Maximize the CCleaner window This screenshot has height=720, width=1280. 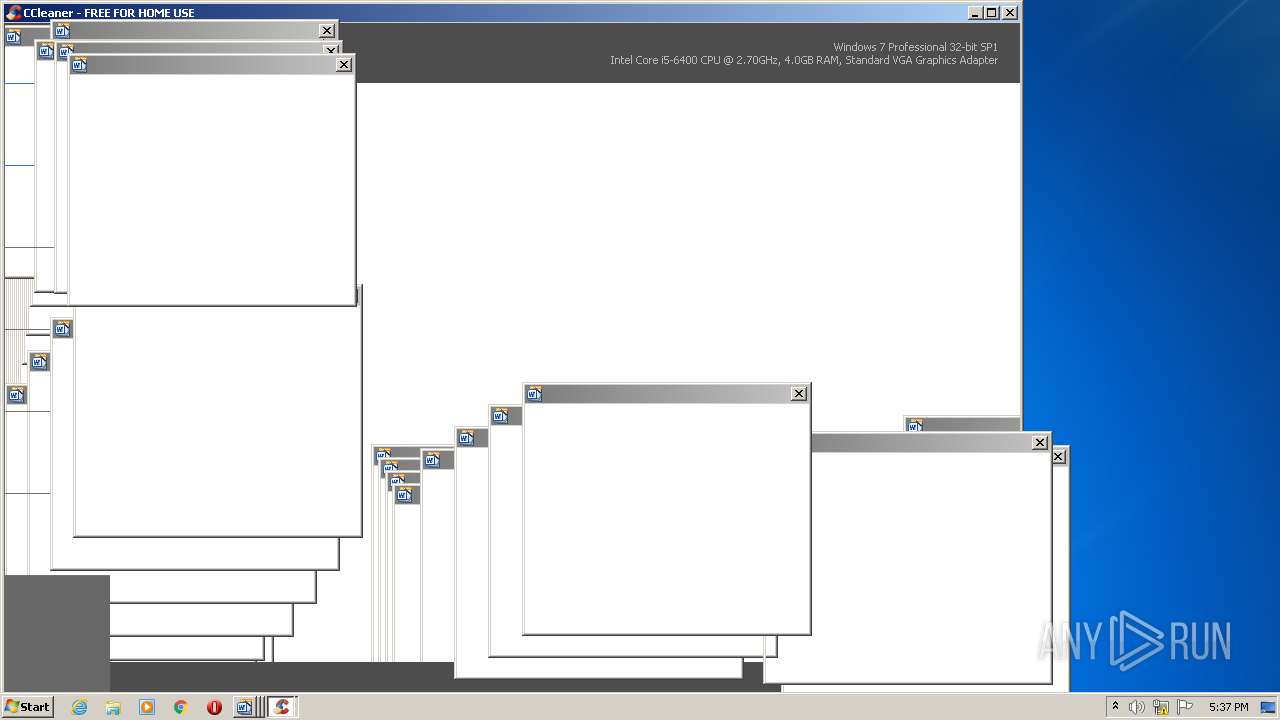pos(991,13)
